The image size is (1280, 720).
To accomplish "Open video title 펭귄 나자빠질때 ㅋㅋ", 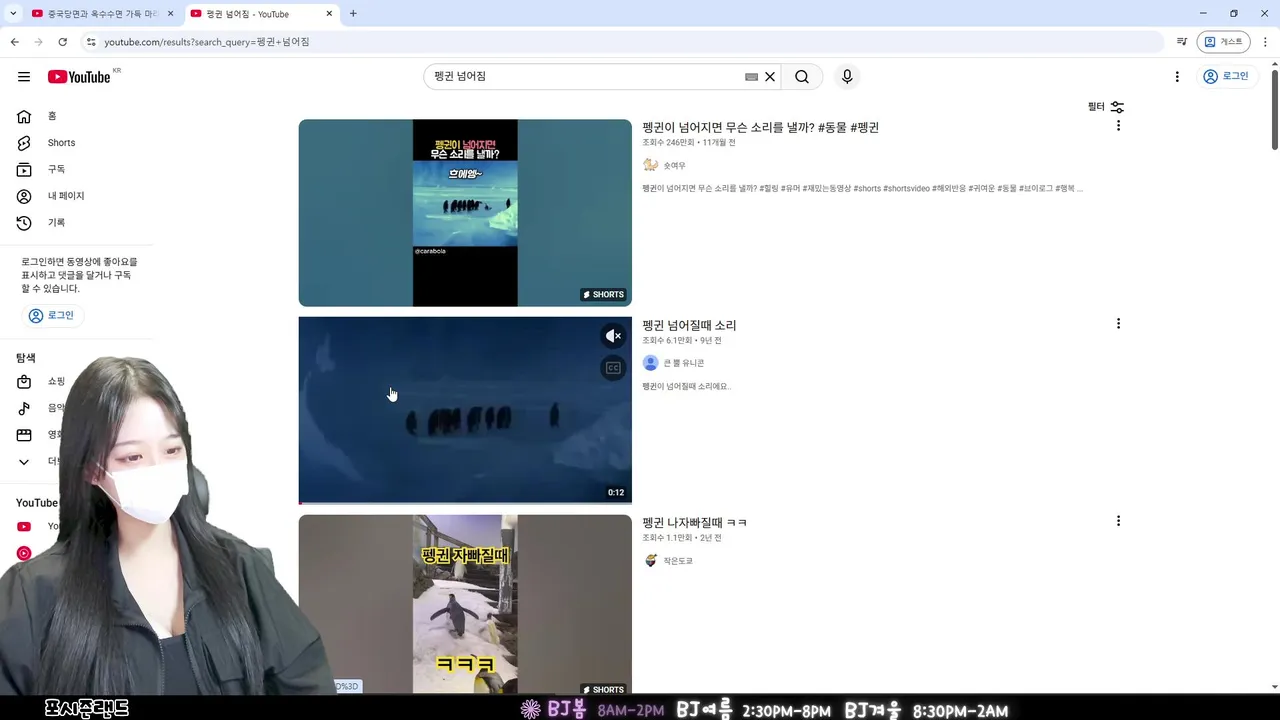I will click(694, 523).
